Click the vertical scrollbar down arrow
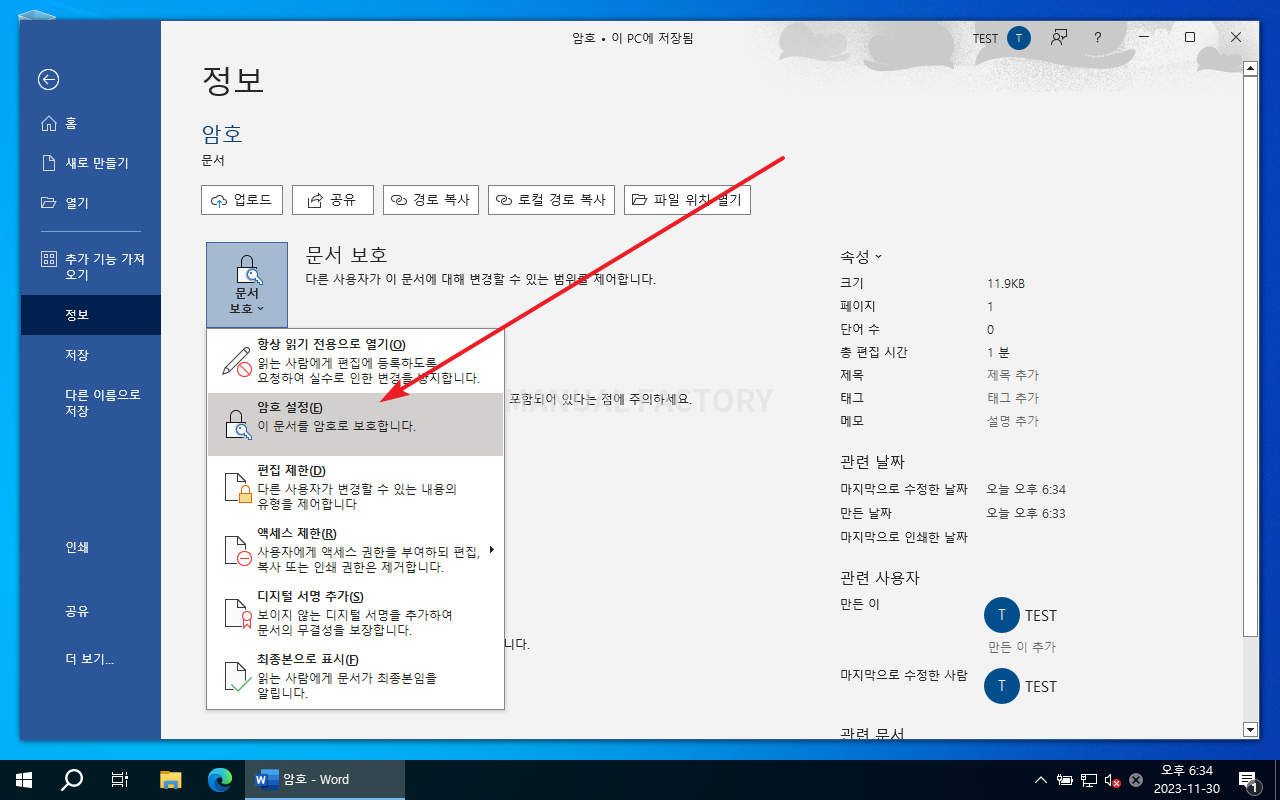Screen dimensions: 1280x800 point(1249,729)
